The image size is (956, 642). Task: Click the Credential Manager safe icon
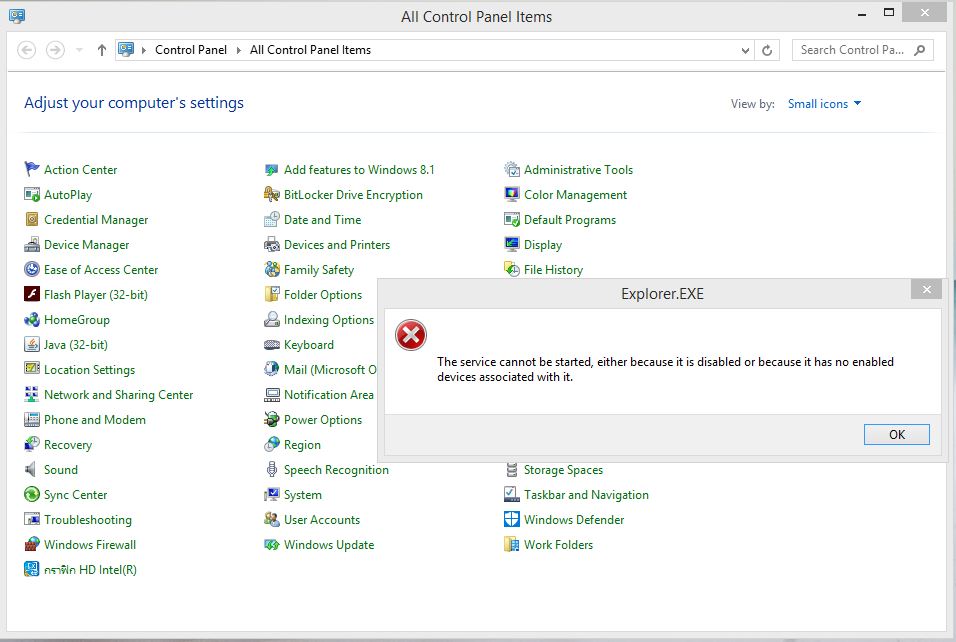(32, 219)
